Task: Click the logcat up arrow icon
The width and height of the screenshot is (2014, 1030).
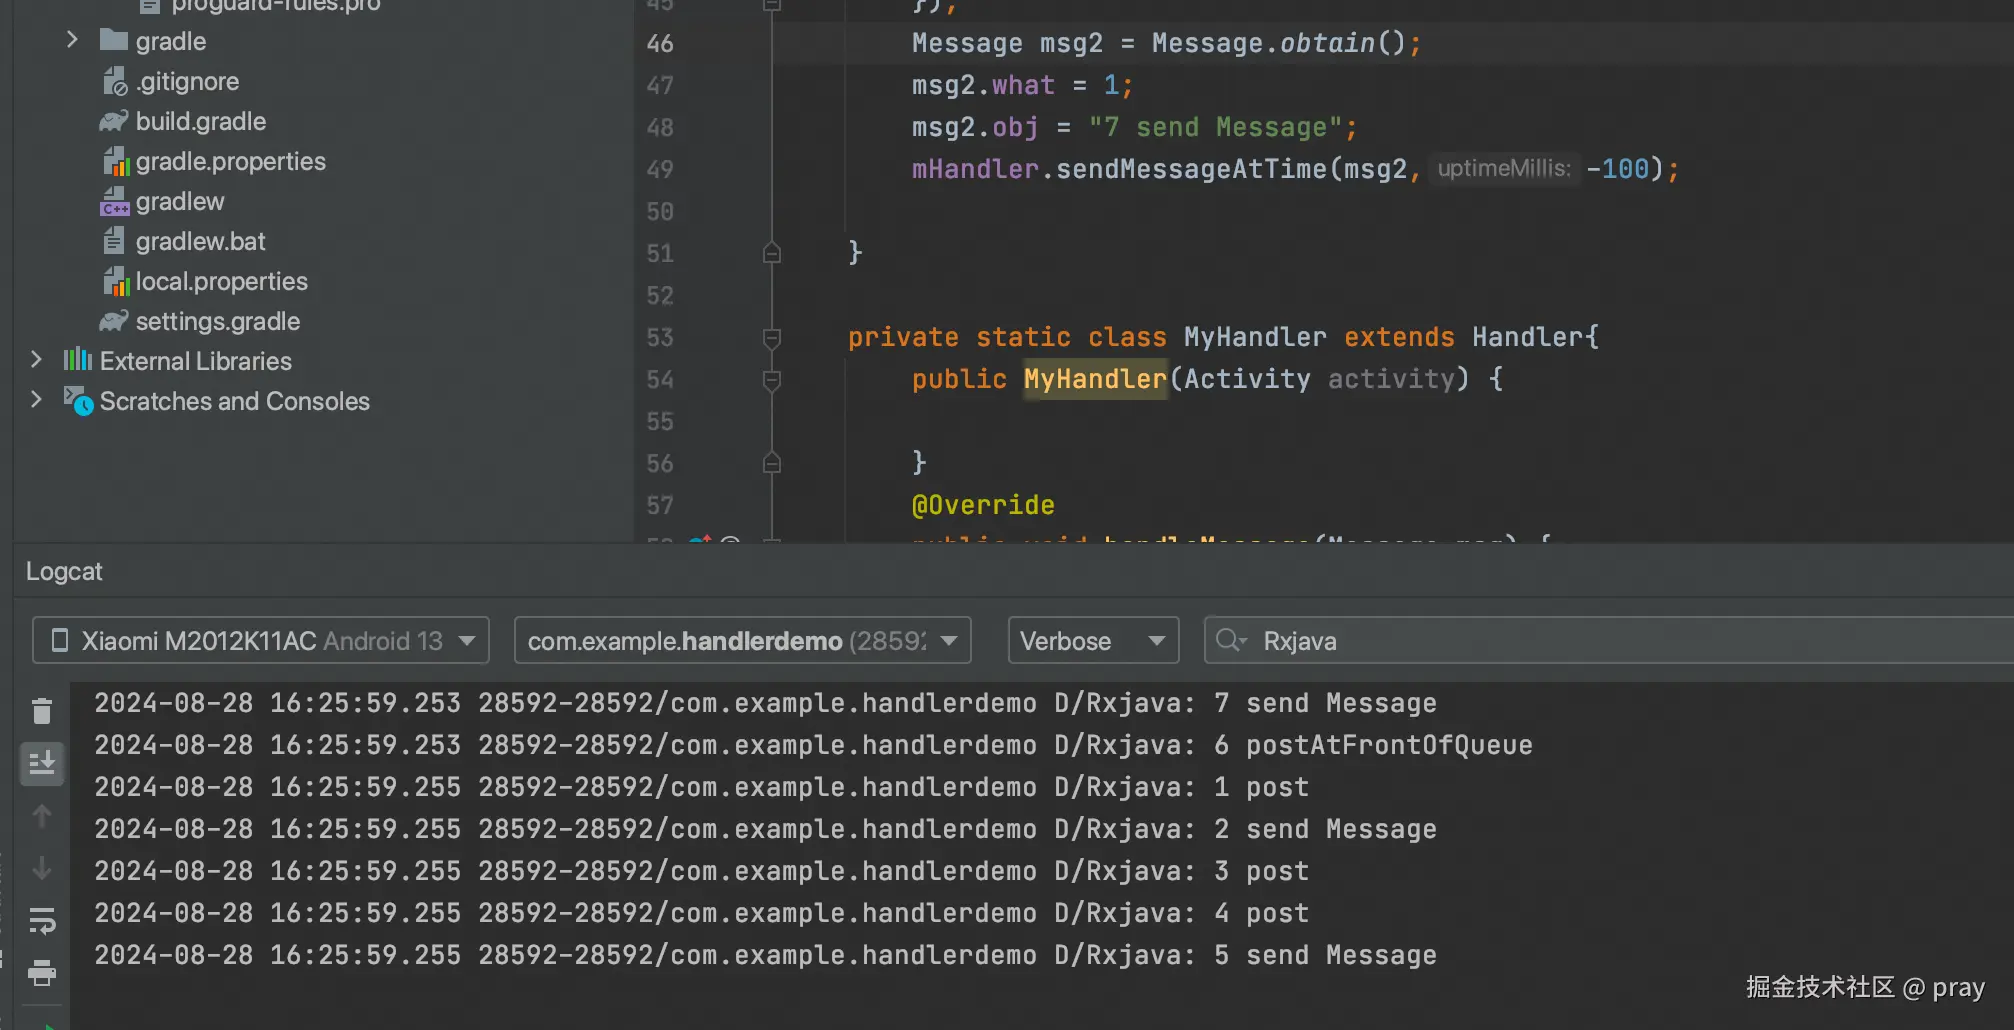Action: tap(42, 816)
